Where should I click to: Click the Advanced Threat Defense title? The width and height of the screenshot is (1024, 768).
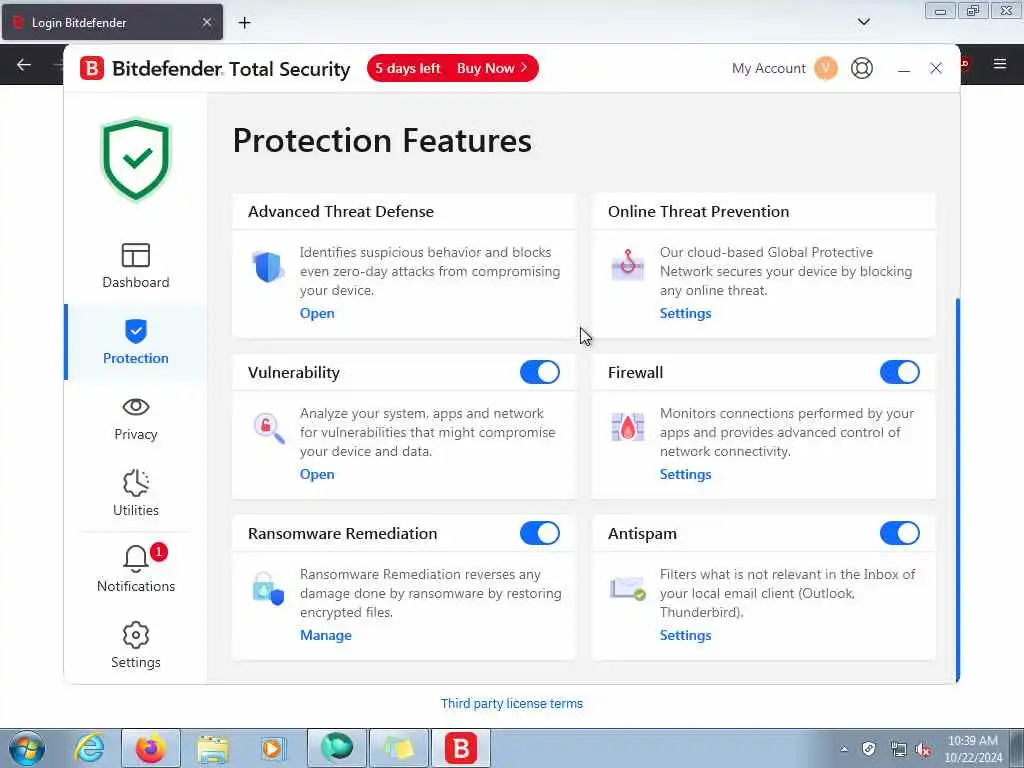(x=341, y=212)
